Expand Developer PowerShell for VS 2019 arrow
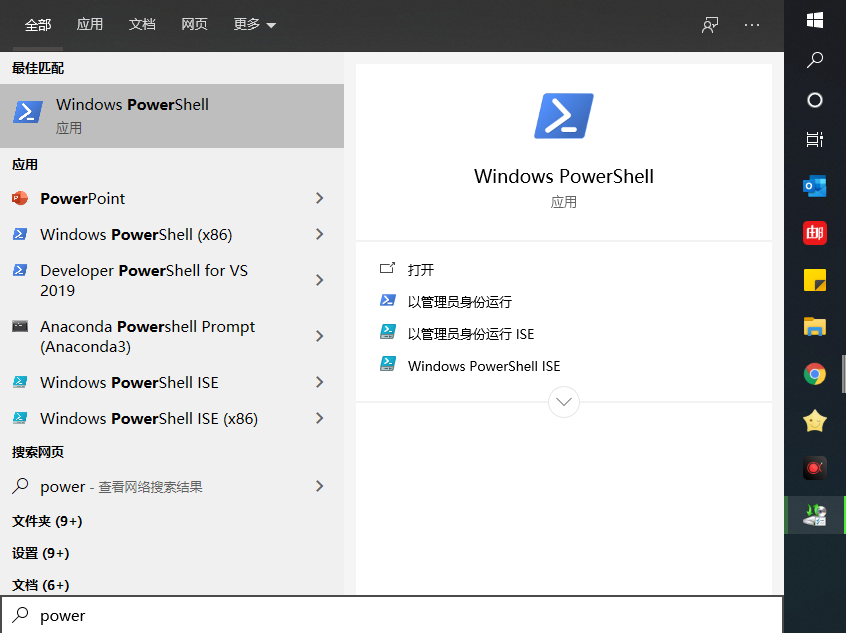 point(319,280)
